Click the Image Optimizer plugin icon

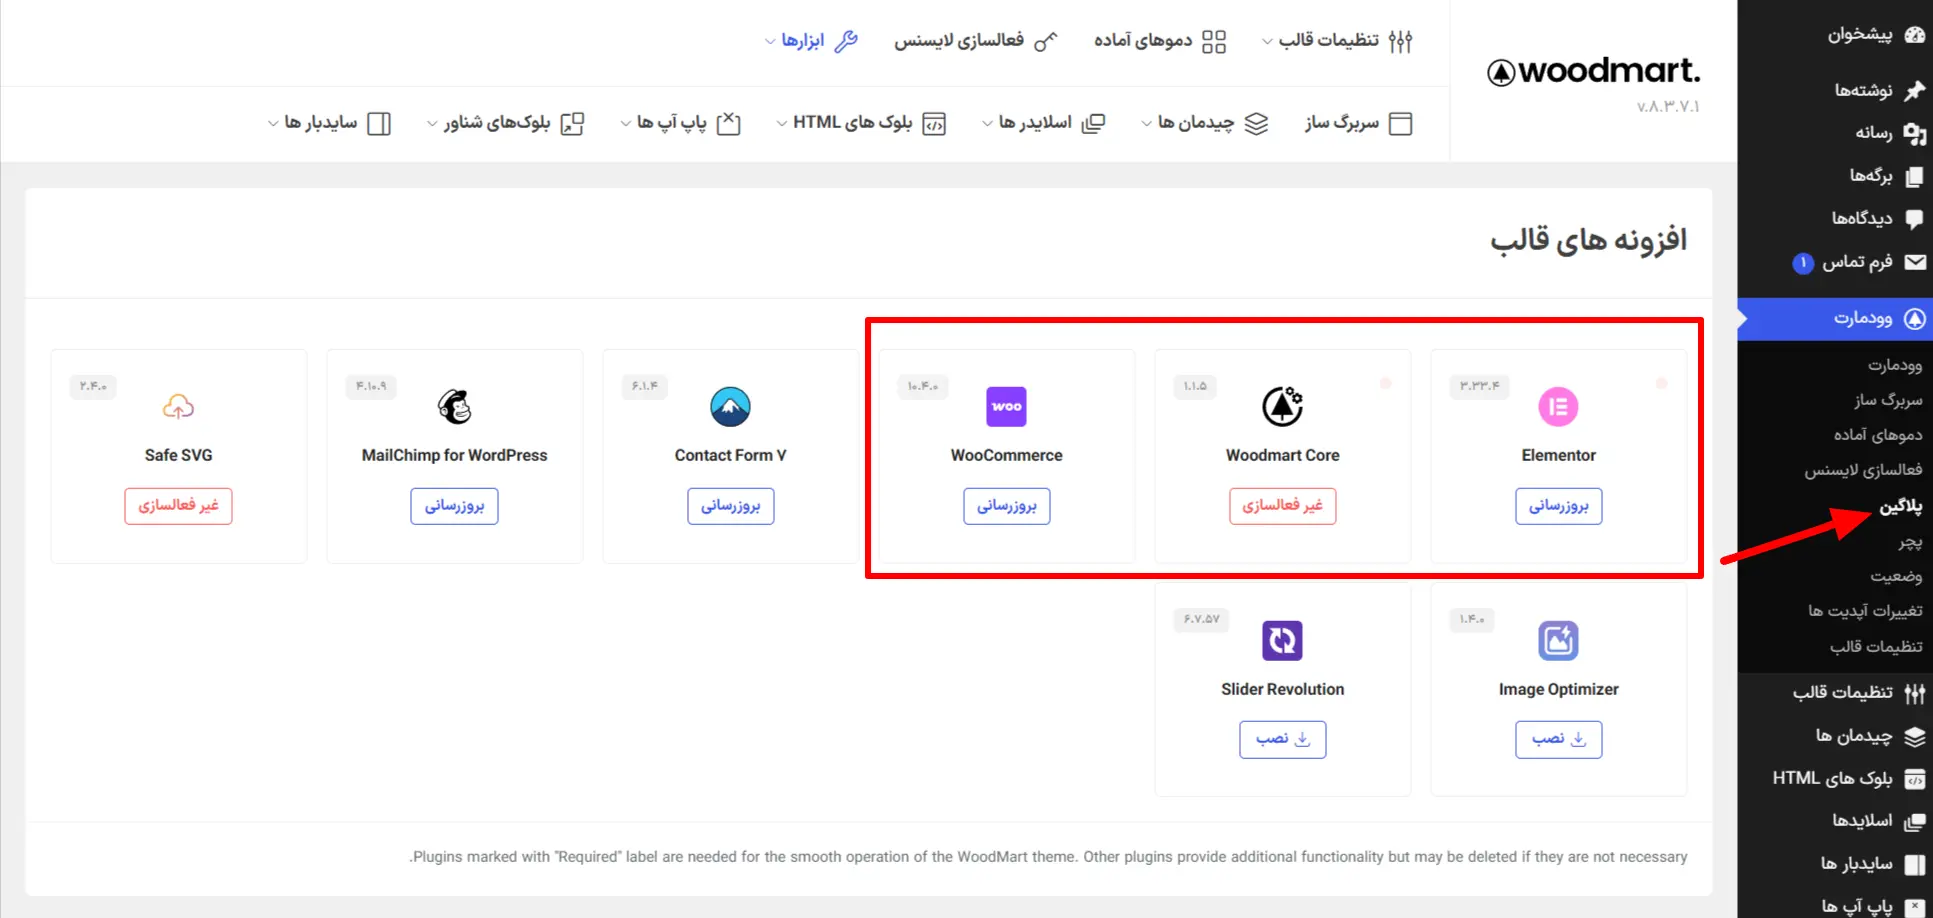tap(1558, 640)
